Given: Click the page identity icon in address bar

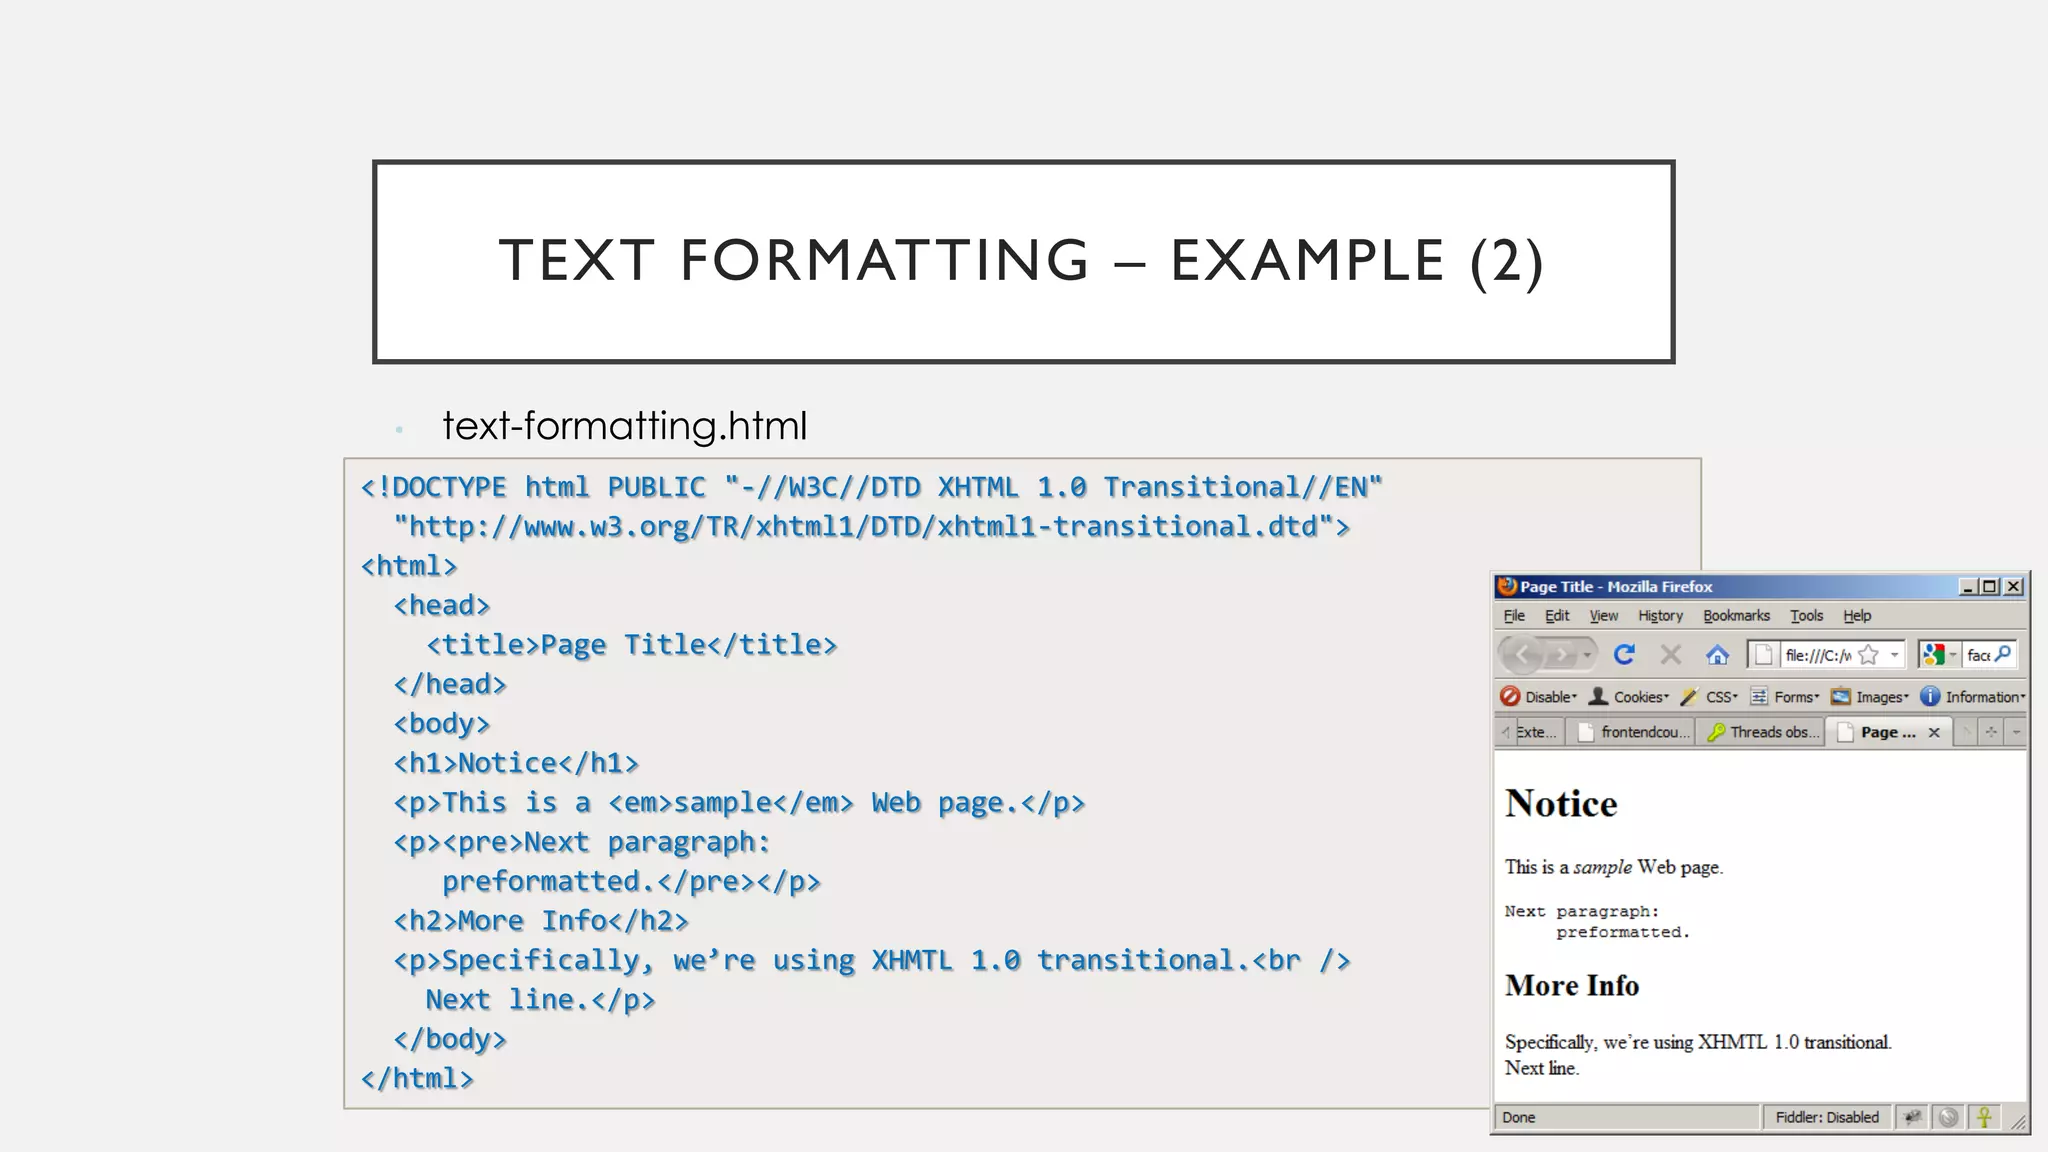Looking at the screenshot, I should [x=1764, y=655].
